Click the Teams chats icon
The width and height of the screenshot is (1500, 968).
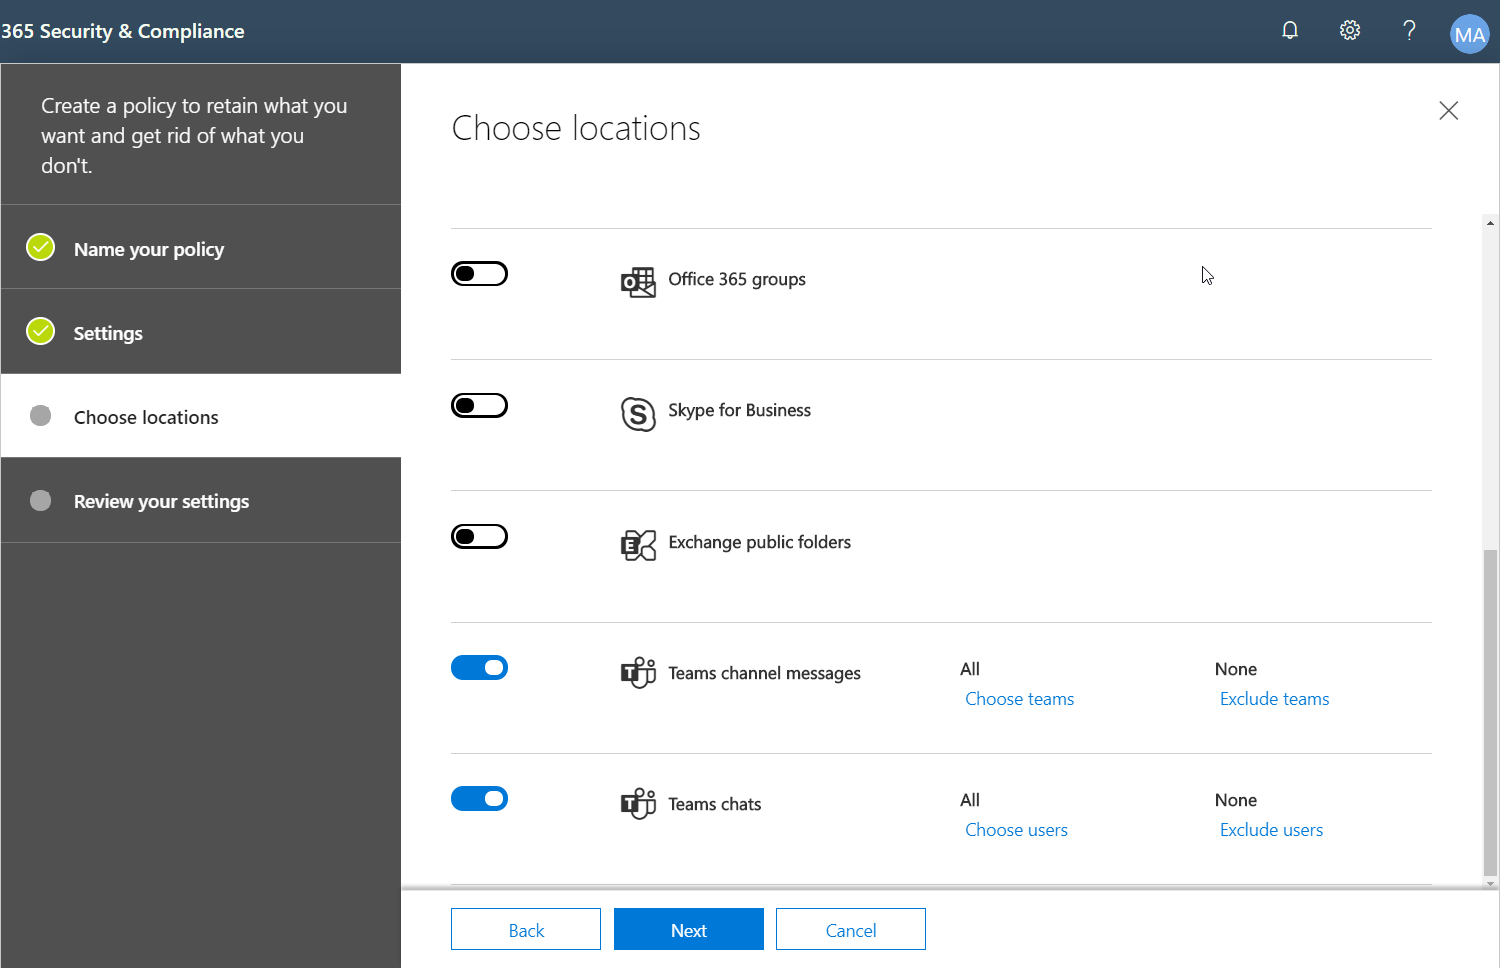pyautogui.click(x=638, y=804)
